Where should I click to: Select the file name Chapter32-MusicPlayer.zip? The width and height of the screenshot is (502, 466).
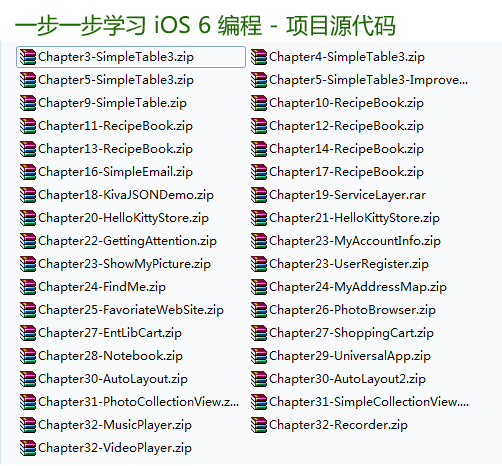pos(115,425)
